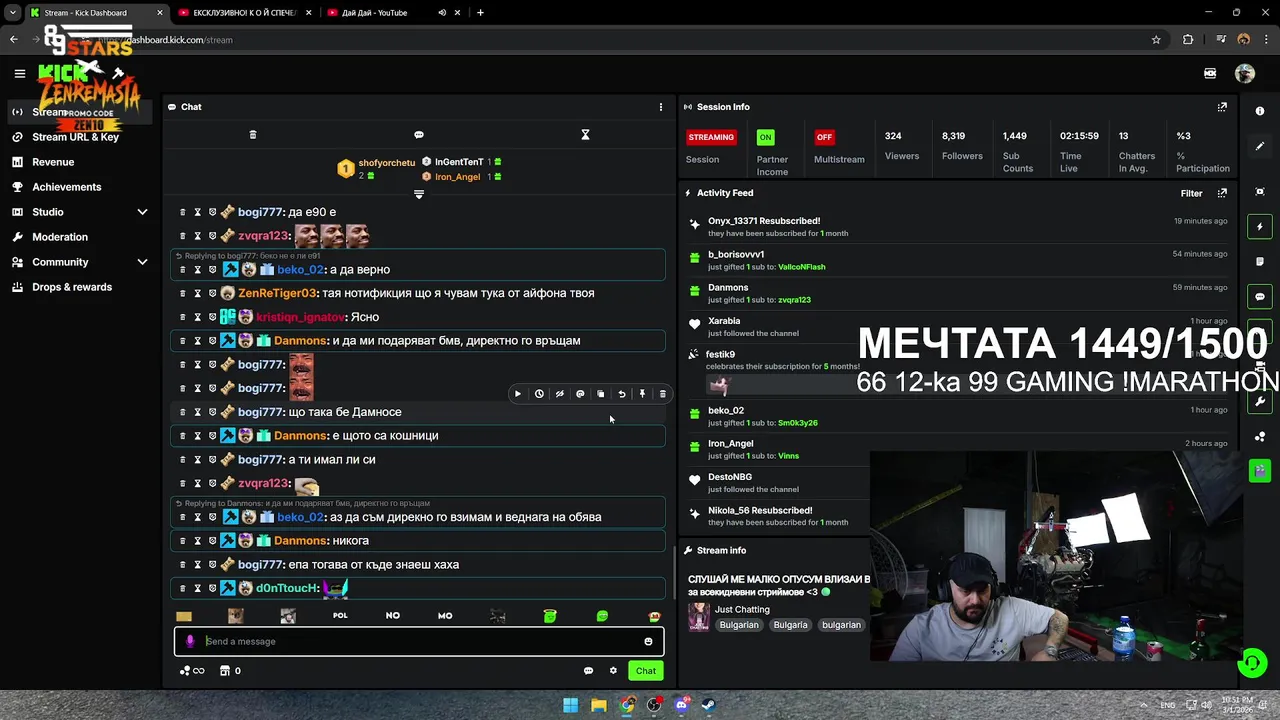The width and height of the screenshot is (1280, 720).
Task: Click in the Send a message field
Action: click(x=420, y=642)
